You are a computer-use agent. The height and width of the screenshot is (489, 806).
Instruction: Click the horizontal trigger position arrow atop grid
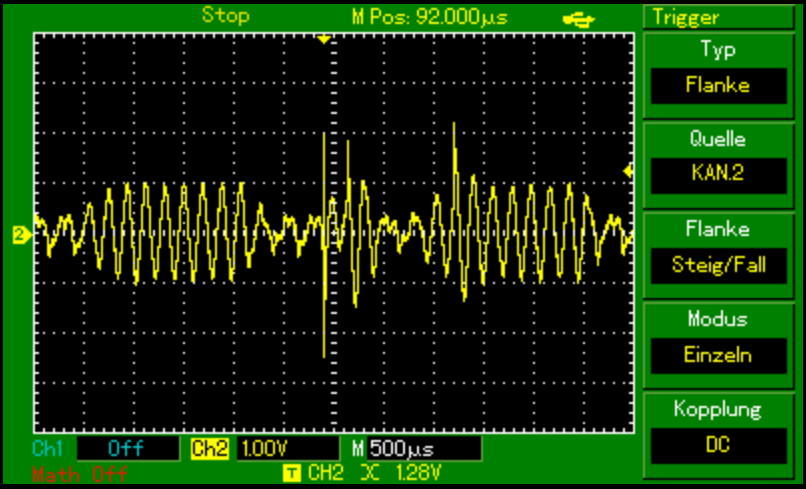coord(323,39)
